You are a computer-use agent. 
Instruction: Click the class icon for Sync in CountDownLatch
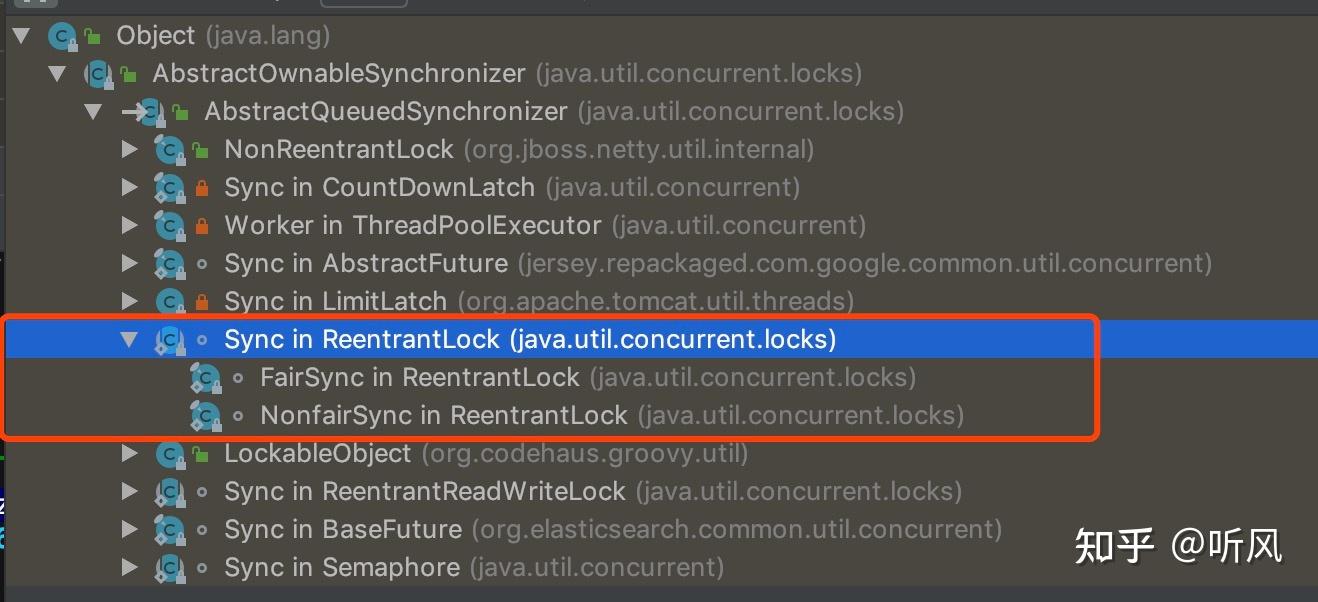click(168, 188)
